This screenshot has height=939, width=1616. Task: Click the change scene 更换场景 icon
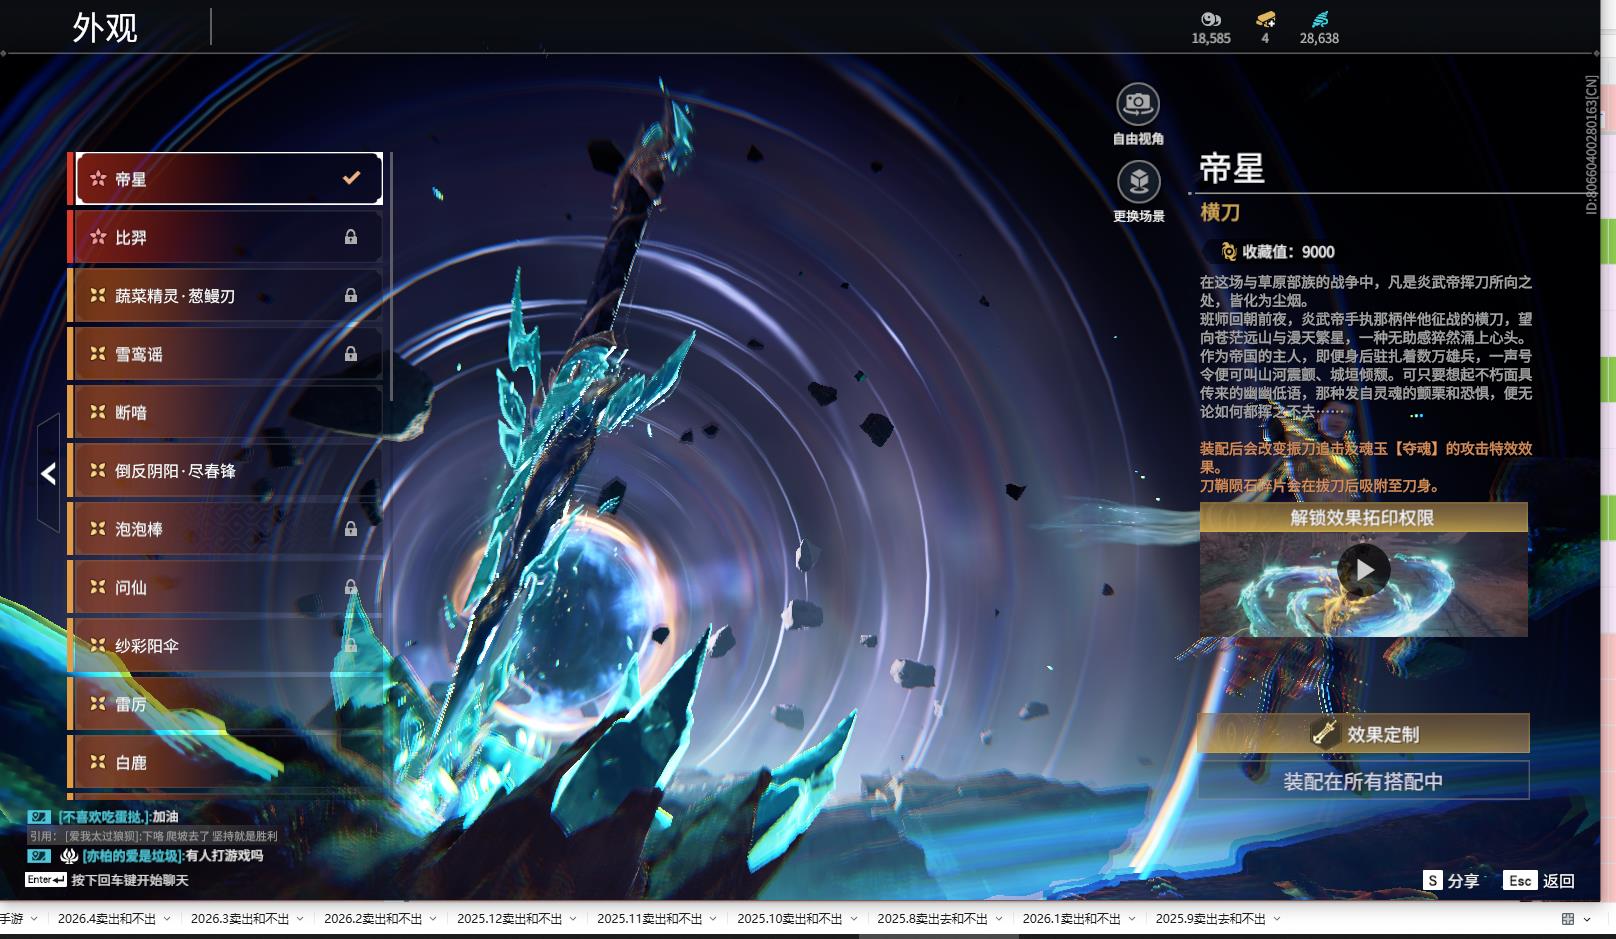(1138, 182)
